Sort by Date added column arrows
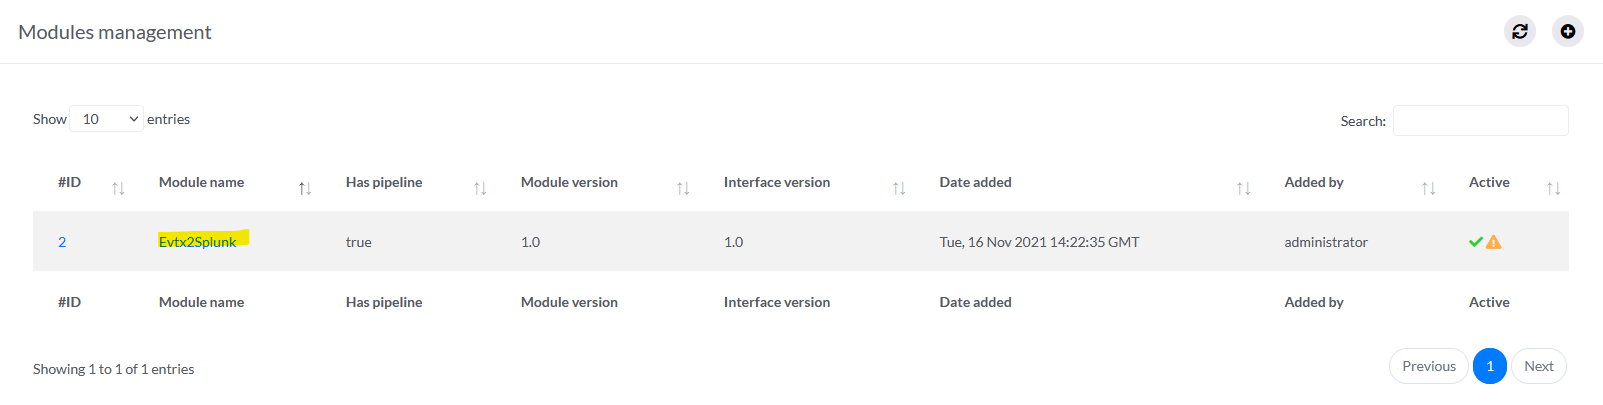This screenshot has height=405, width=1603. click(1243, 188)
